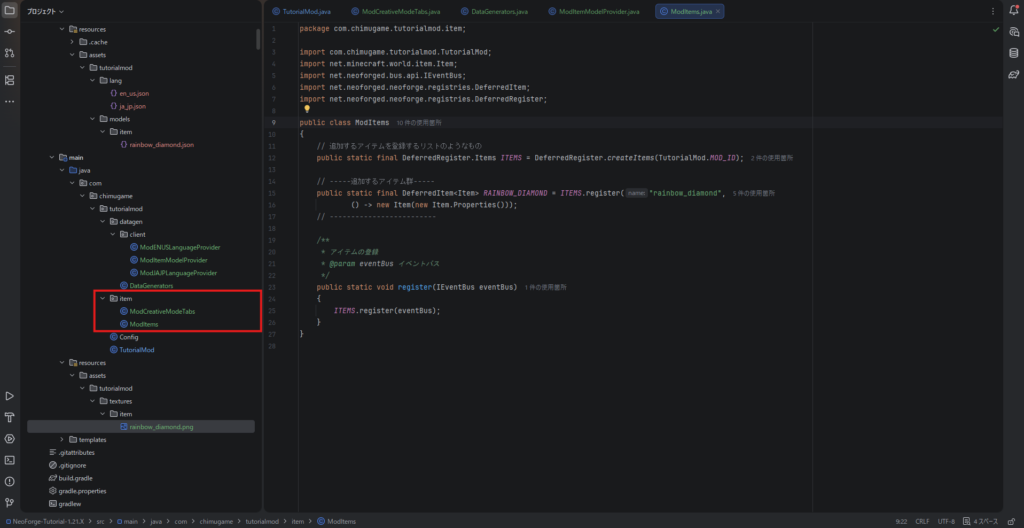1024x528 pixels.
Task: Open the Database tool window
Action: click(x=1012, y=53)
